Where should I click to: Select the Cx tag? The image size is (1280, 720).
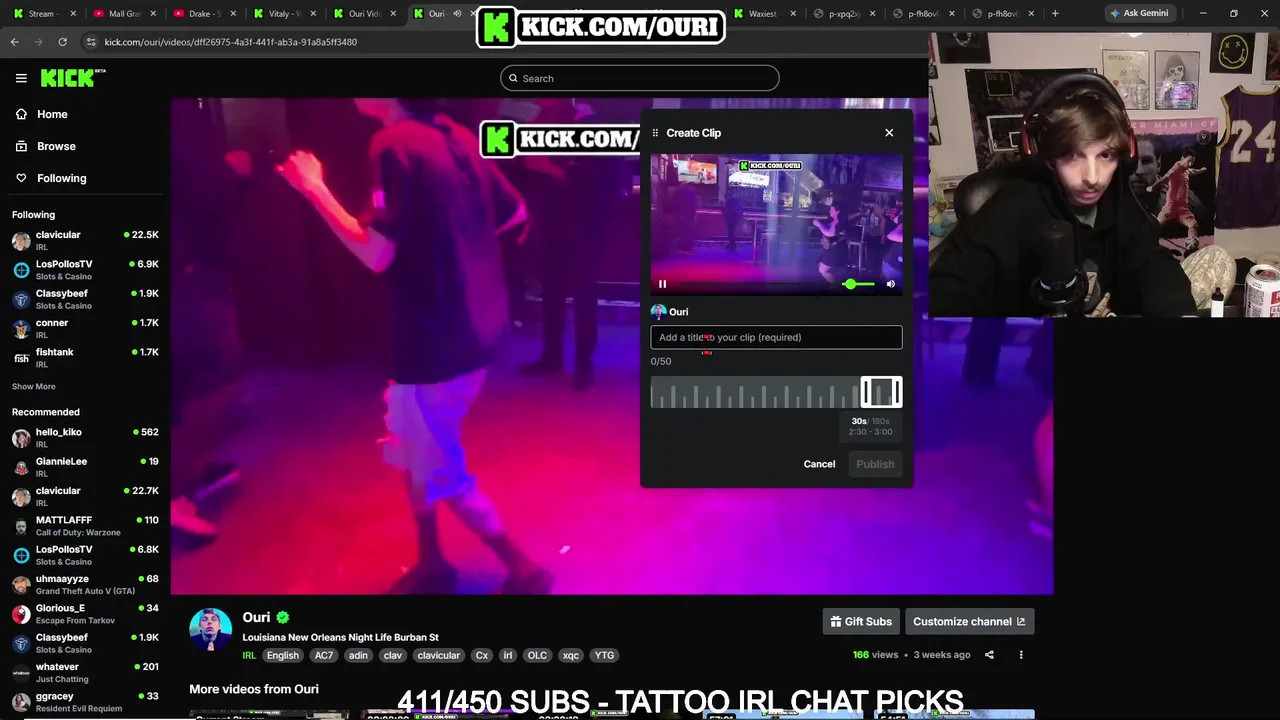(x=482, y=655)
